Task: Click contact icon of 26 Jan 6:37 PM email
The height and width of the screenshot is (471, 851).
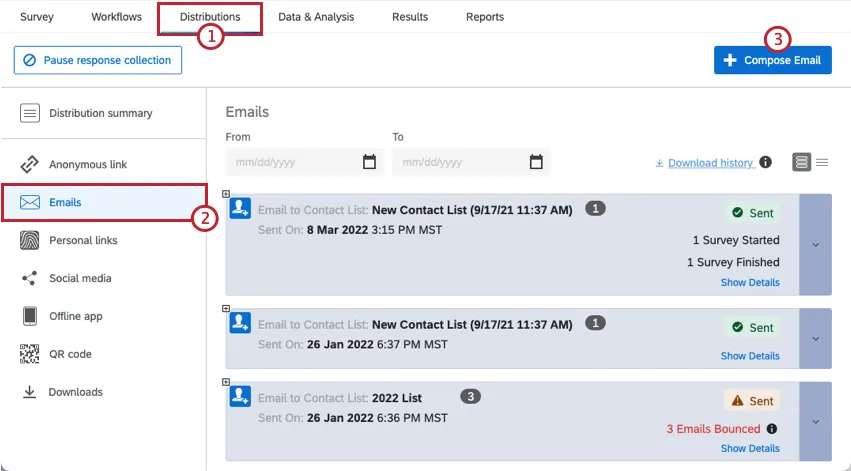Action: tap(240, 323)
